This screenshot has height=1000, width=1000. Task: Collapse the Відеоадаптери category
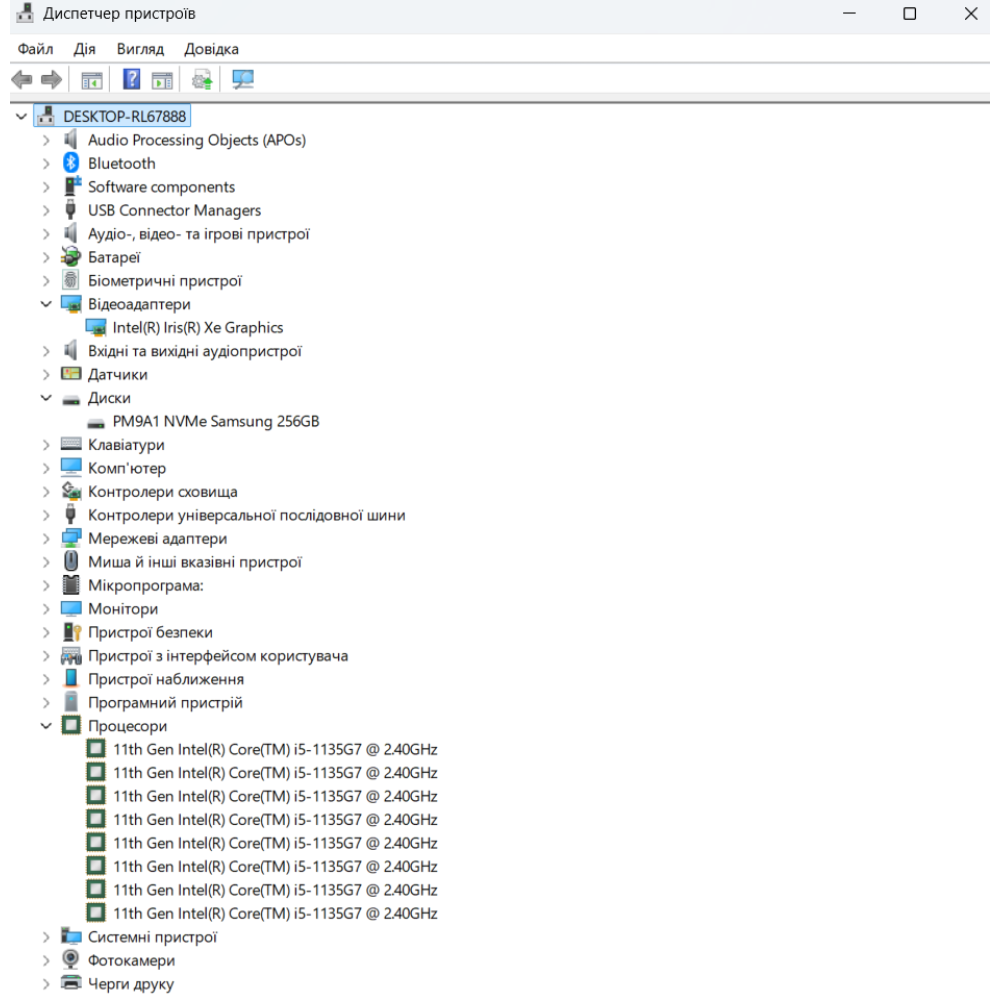point(46,304)
